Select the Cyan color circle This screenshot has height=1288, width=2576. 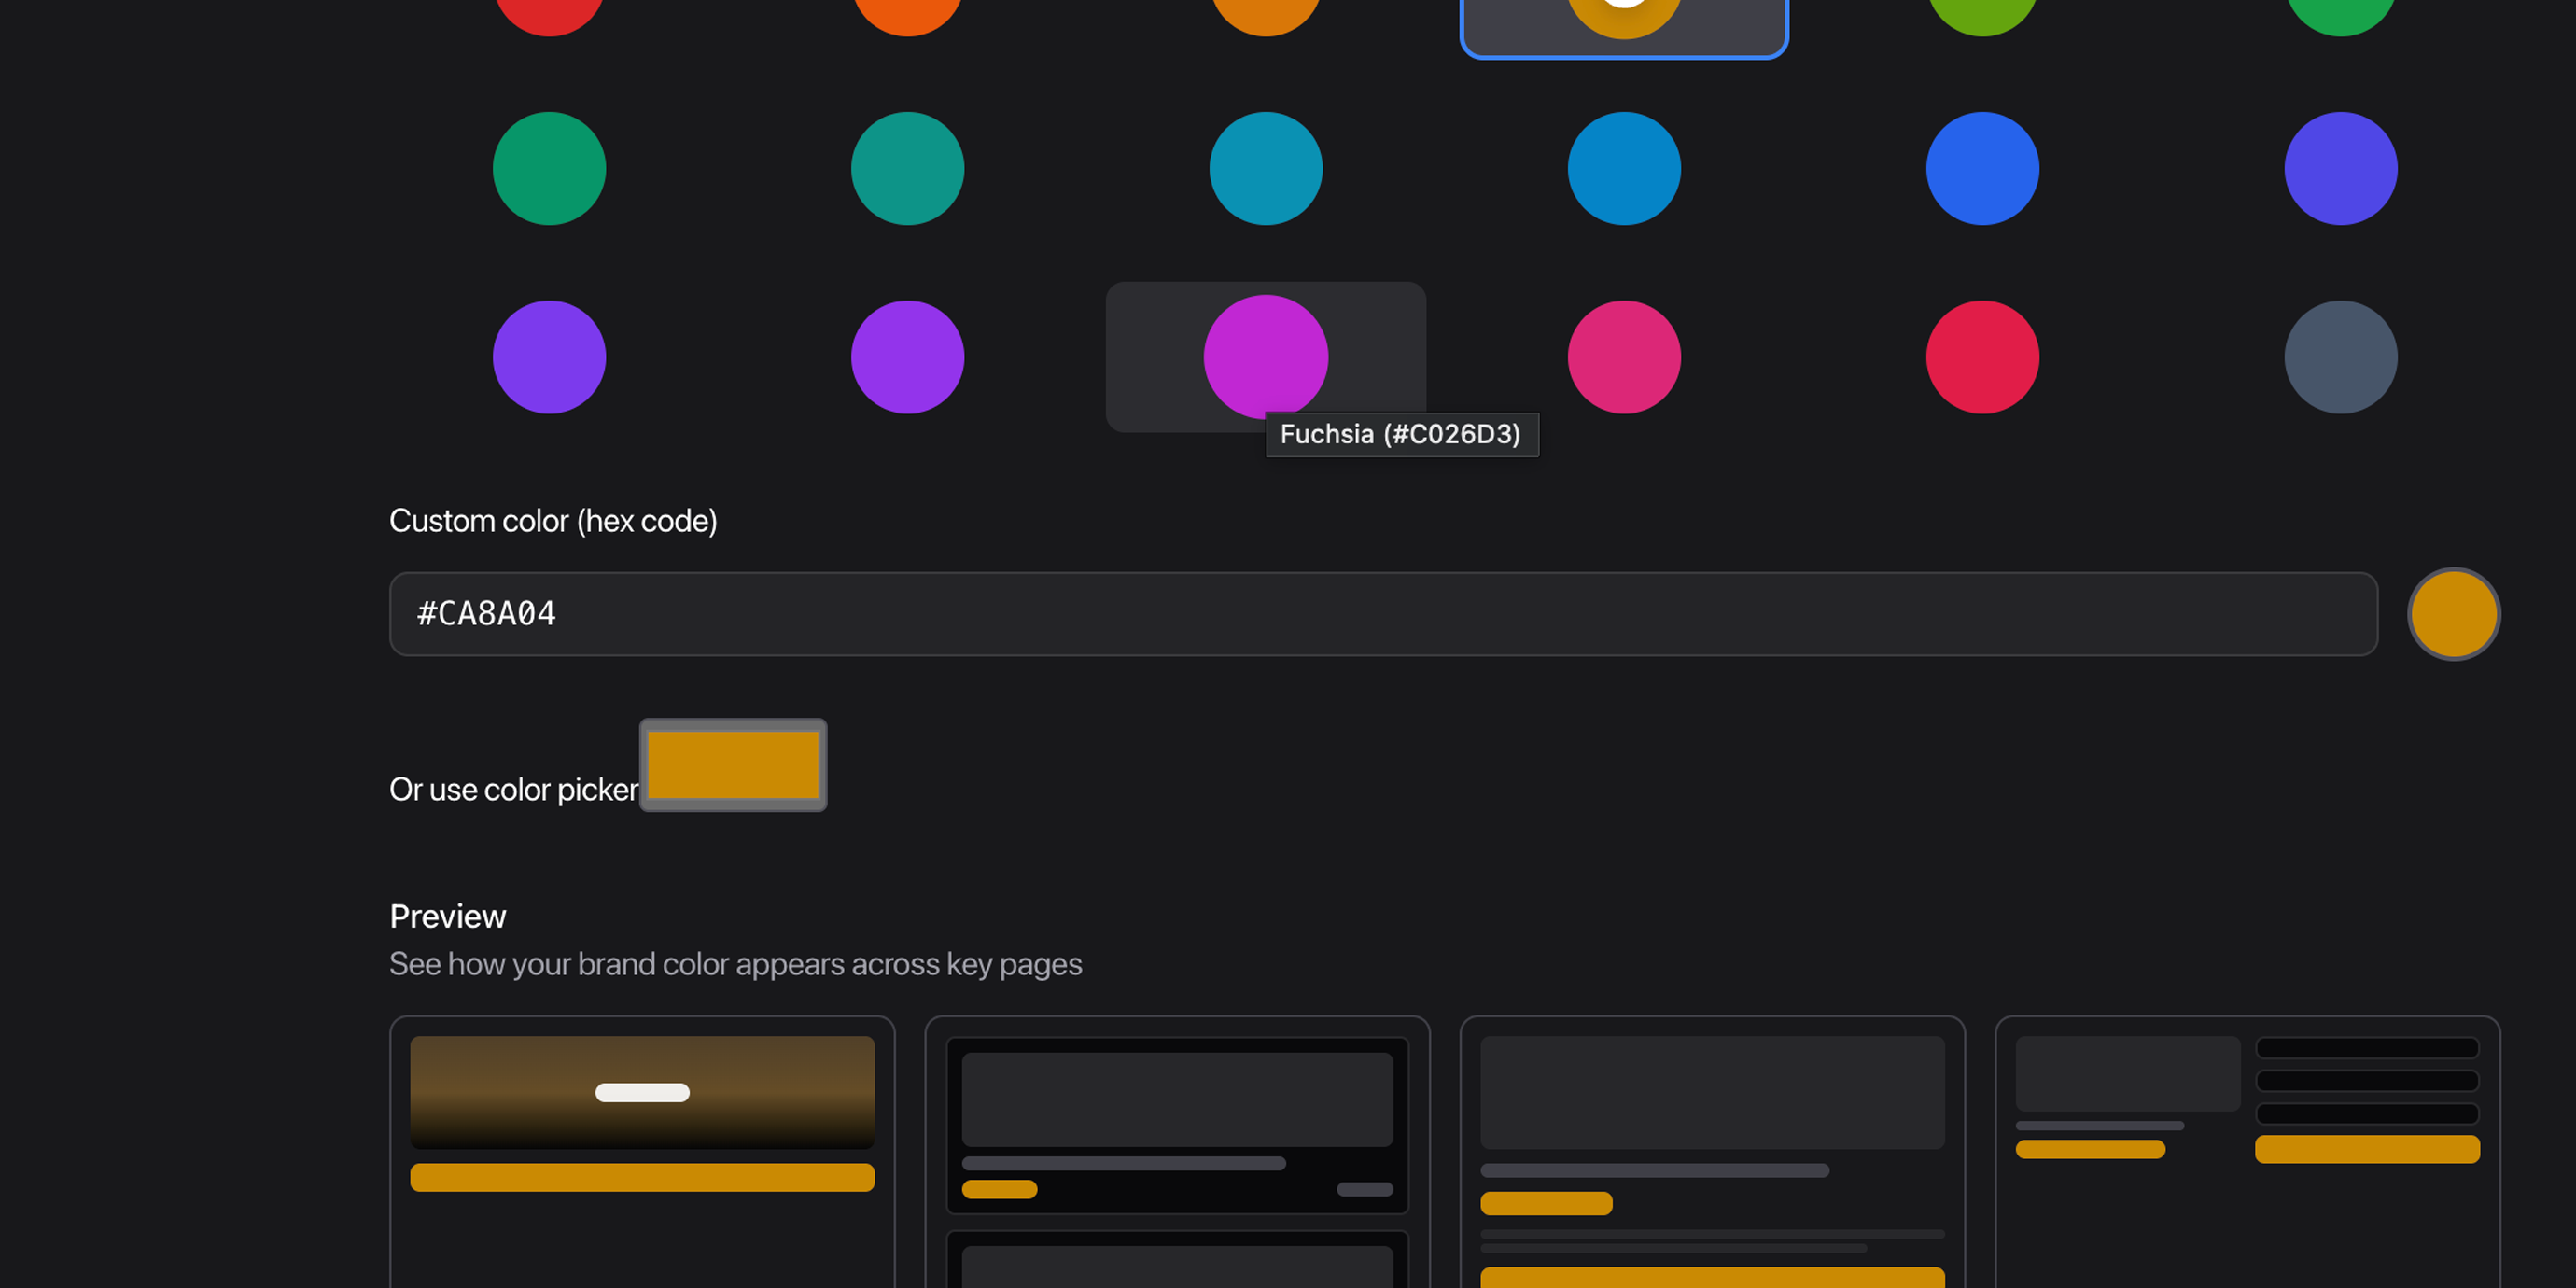pyautogui.click(x=1265, y=169)
